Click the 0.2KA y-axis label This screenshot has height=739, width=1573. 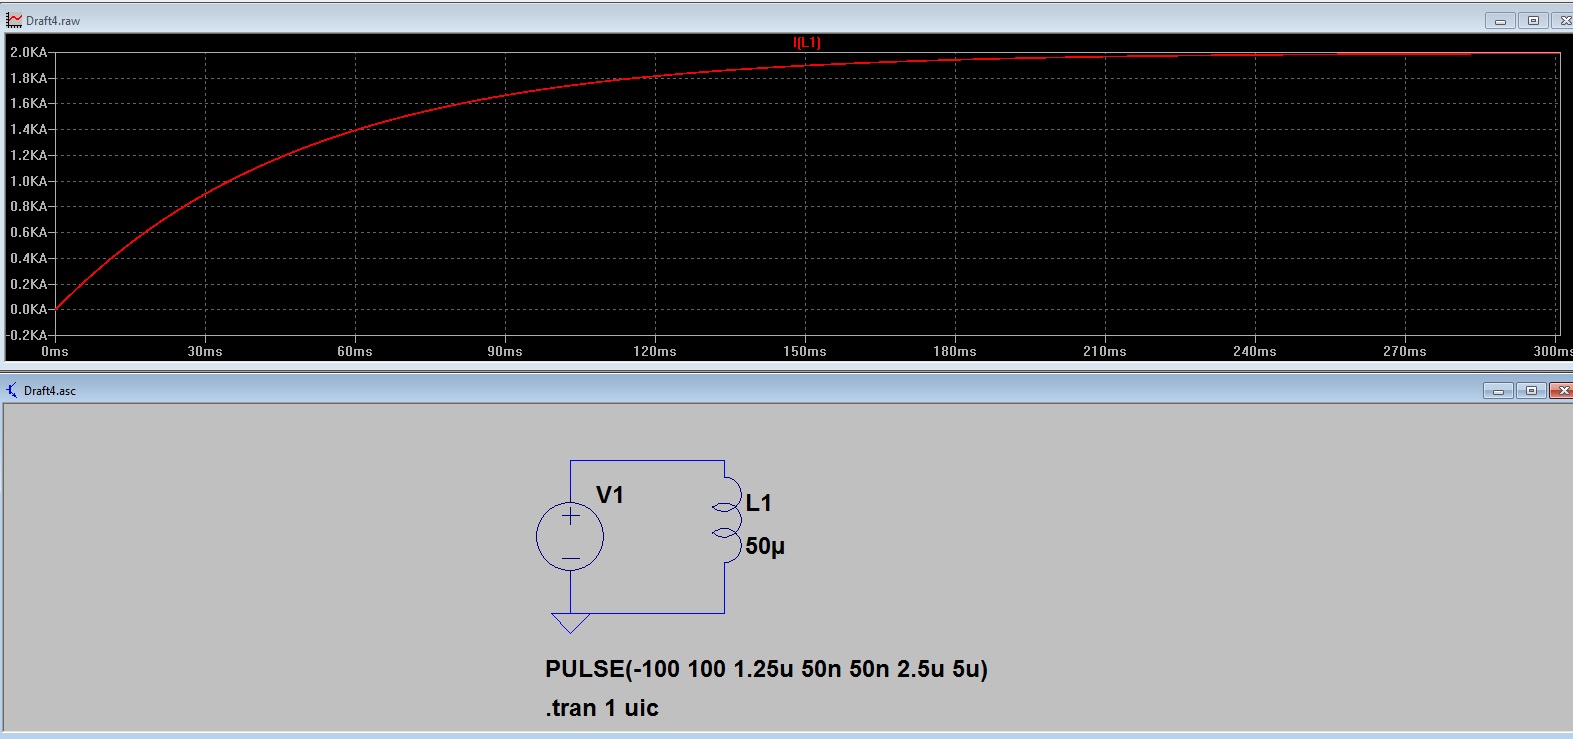(28, 284)
